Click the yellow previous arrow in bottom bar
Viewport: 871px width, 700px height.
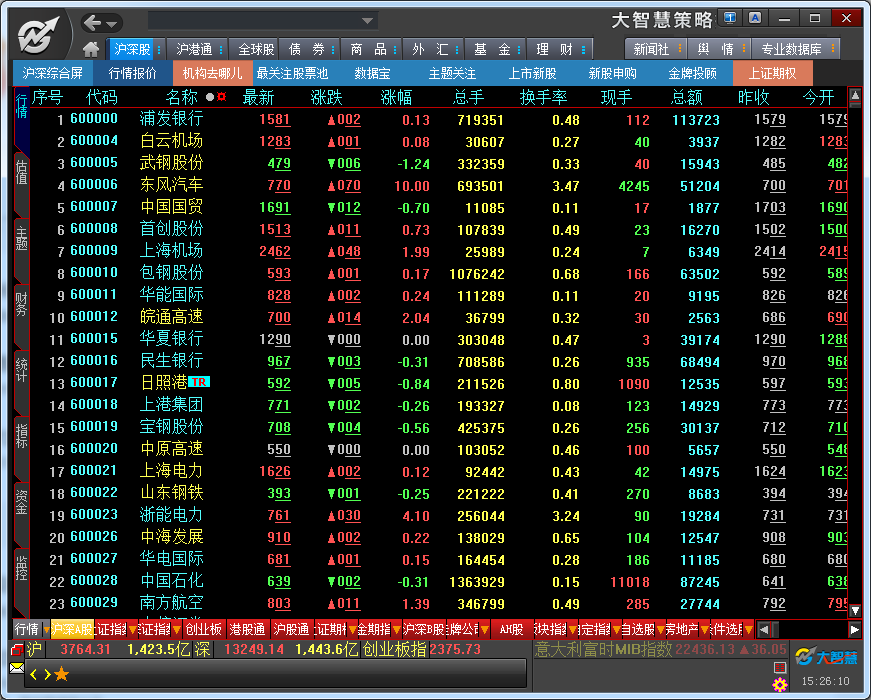[34, 674]
